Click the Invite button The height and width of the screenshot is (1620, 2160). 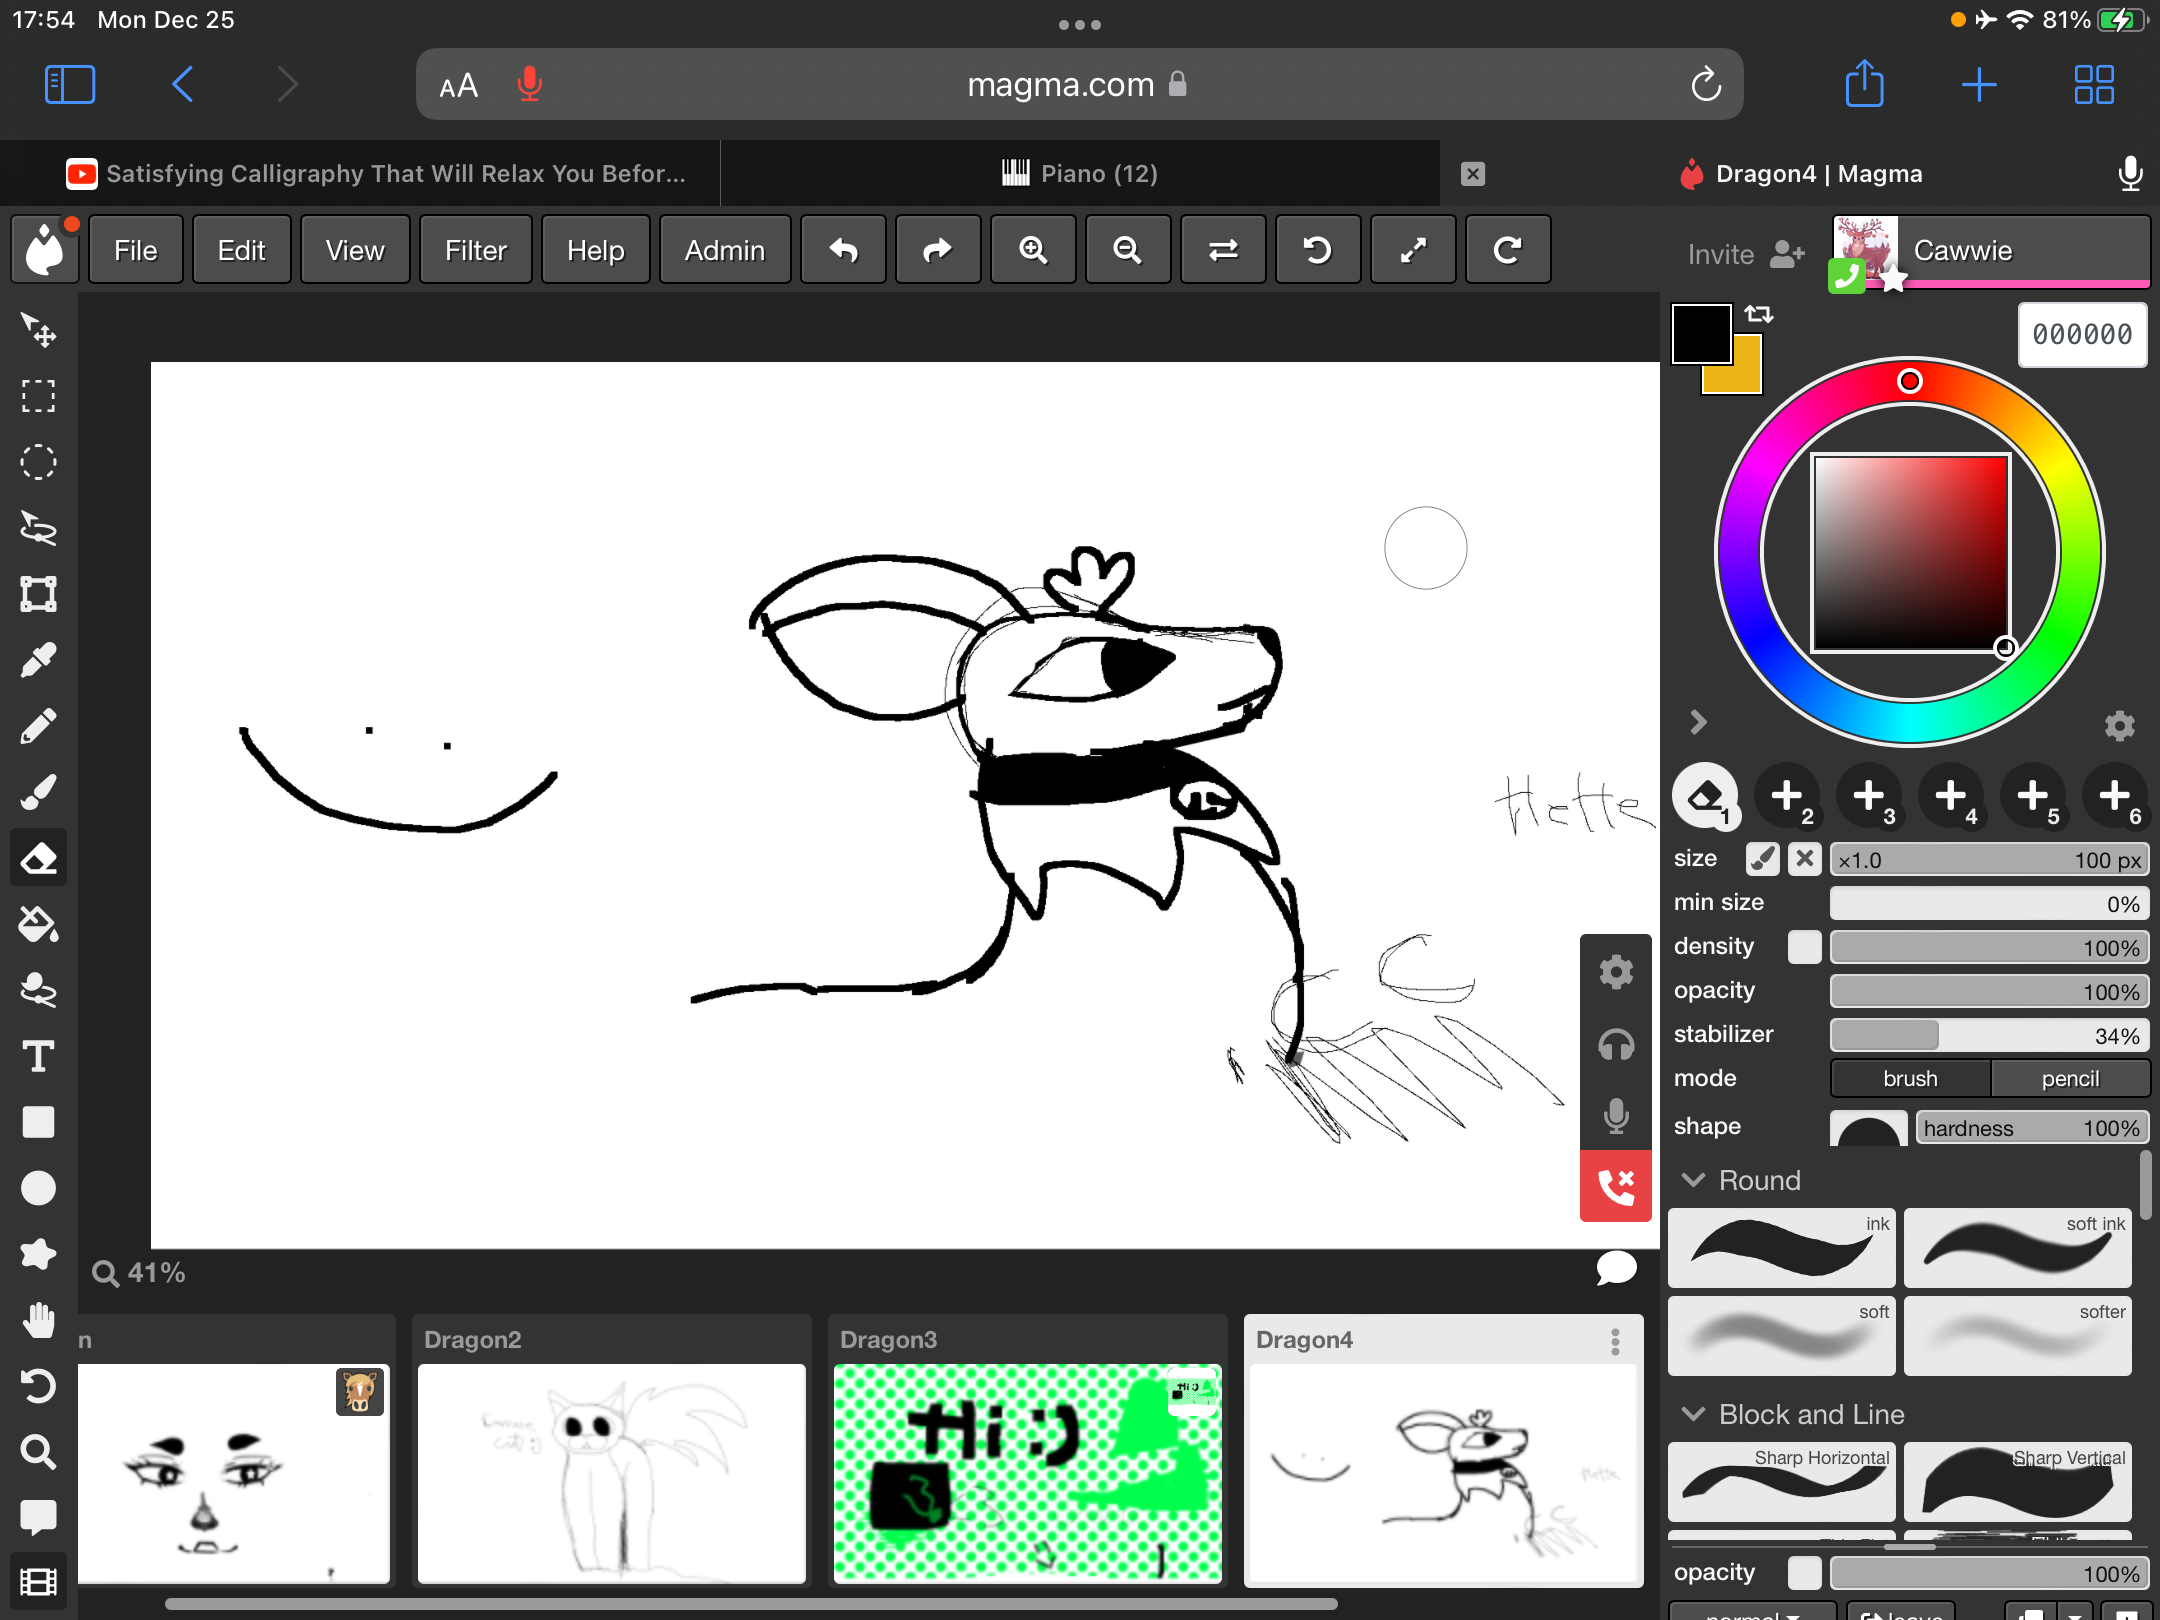point(1746,254)
